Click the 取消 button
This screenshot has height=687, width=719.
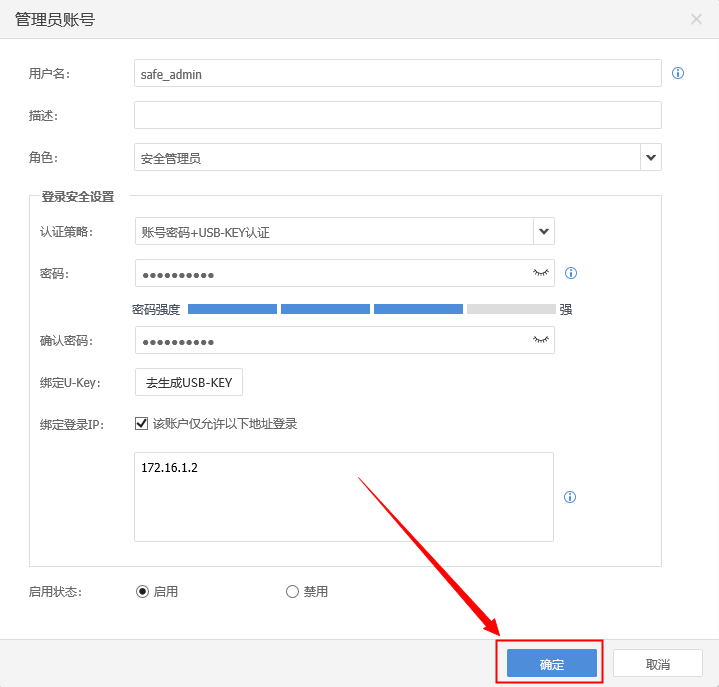click(657, 664)
